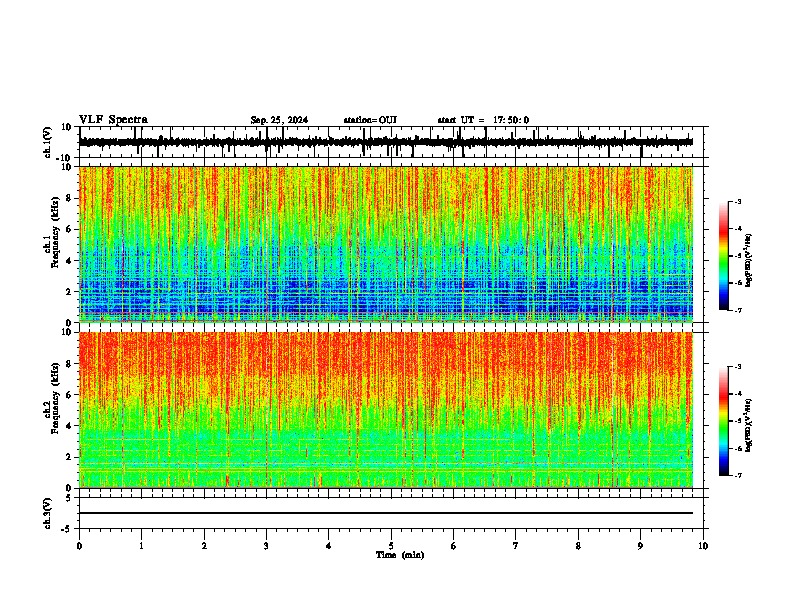792x612 pixels.
Task: Click the "5" tick on ch.3(V) axis
Action: (70, 498)
